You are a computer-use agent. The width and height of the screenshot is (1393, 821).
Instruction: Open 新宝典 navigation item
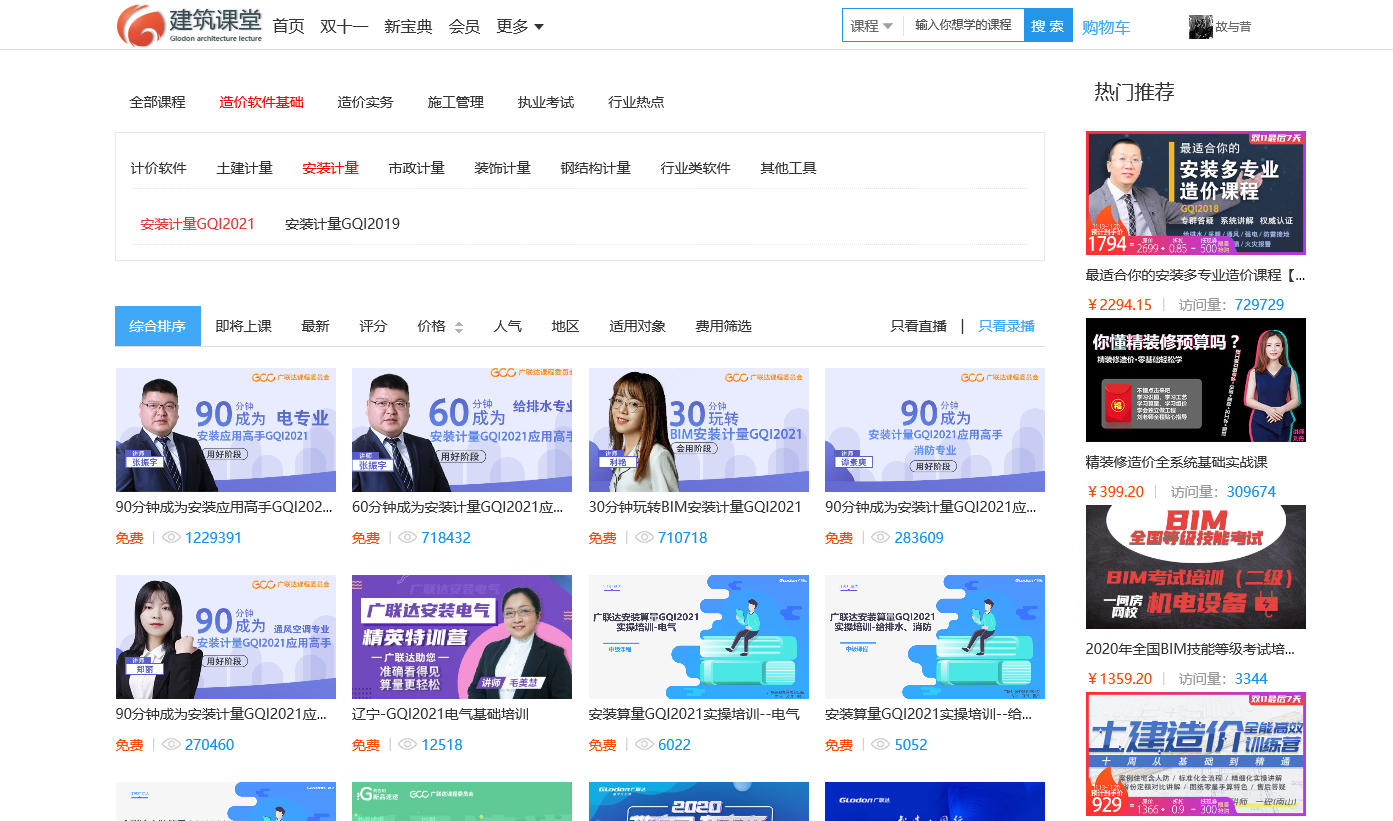click(x=408, y=26)
